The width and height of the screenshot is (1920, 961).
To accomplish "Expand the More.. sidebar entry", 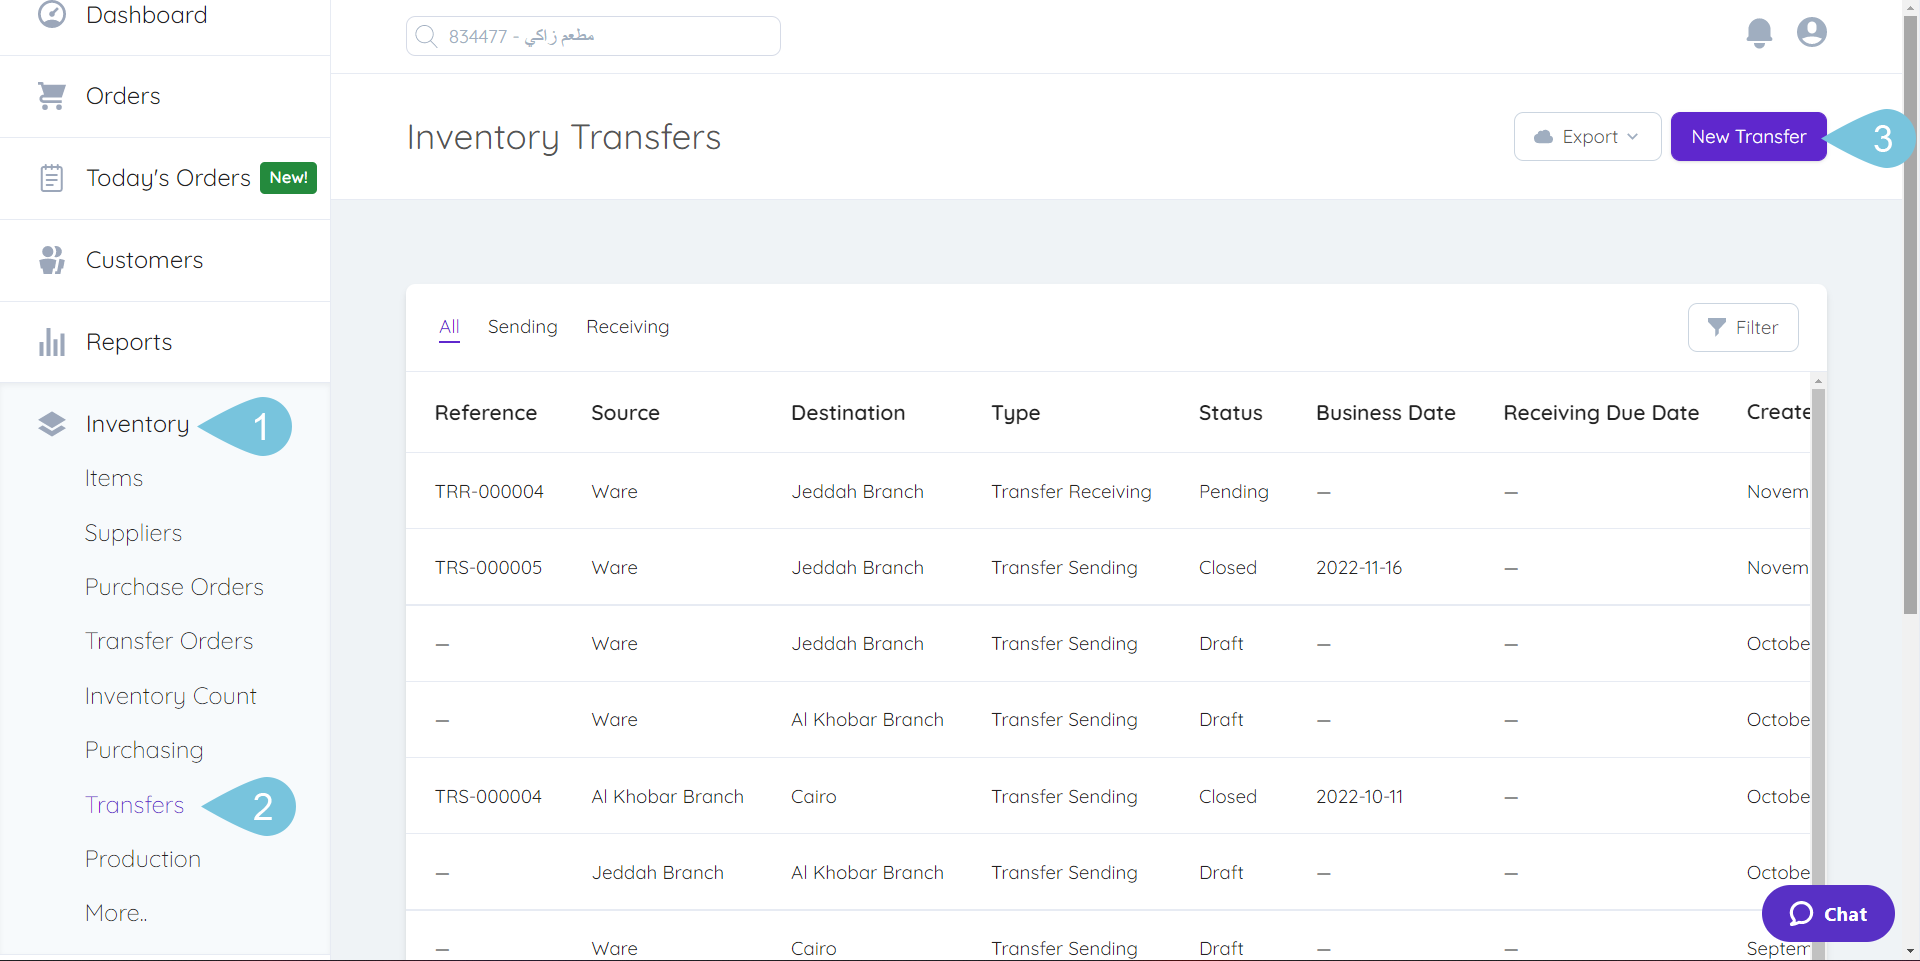I will (115, 912).
